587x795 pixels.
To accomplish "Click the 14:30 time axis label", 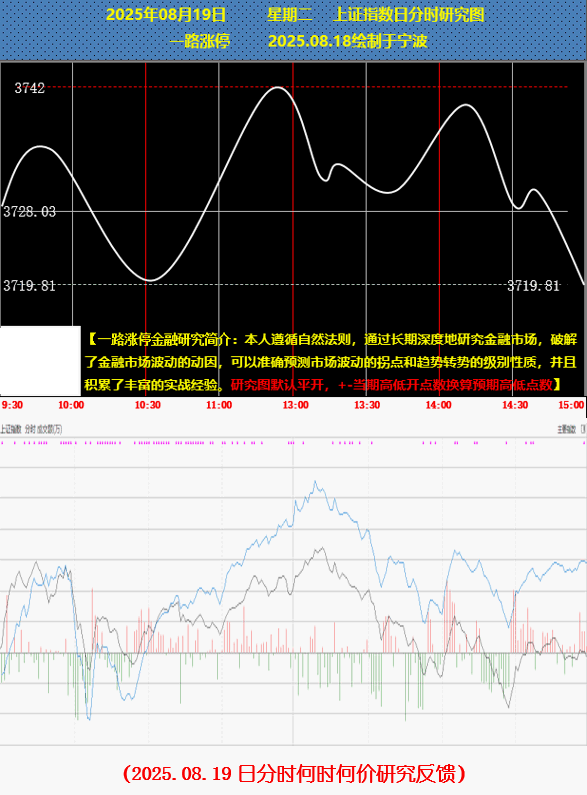I will tap(515, 405).
